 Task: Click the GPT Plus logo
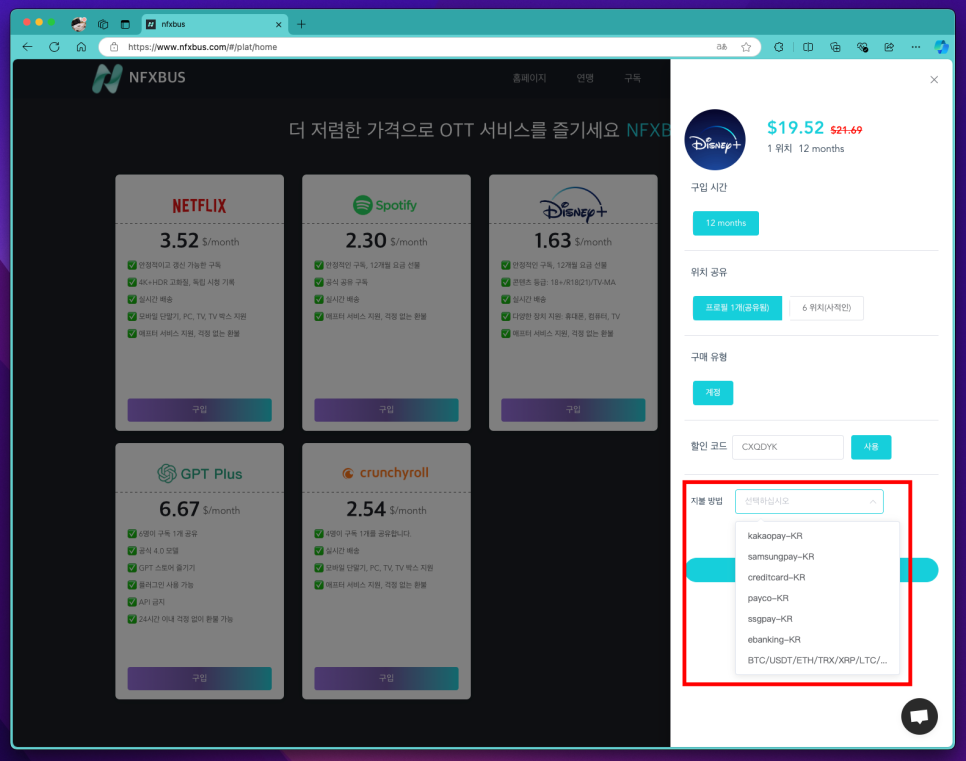[199, 473]
